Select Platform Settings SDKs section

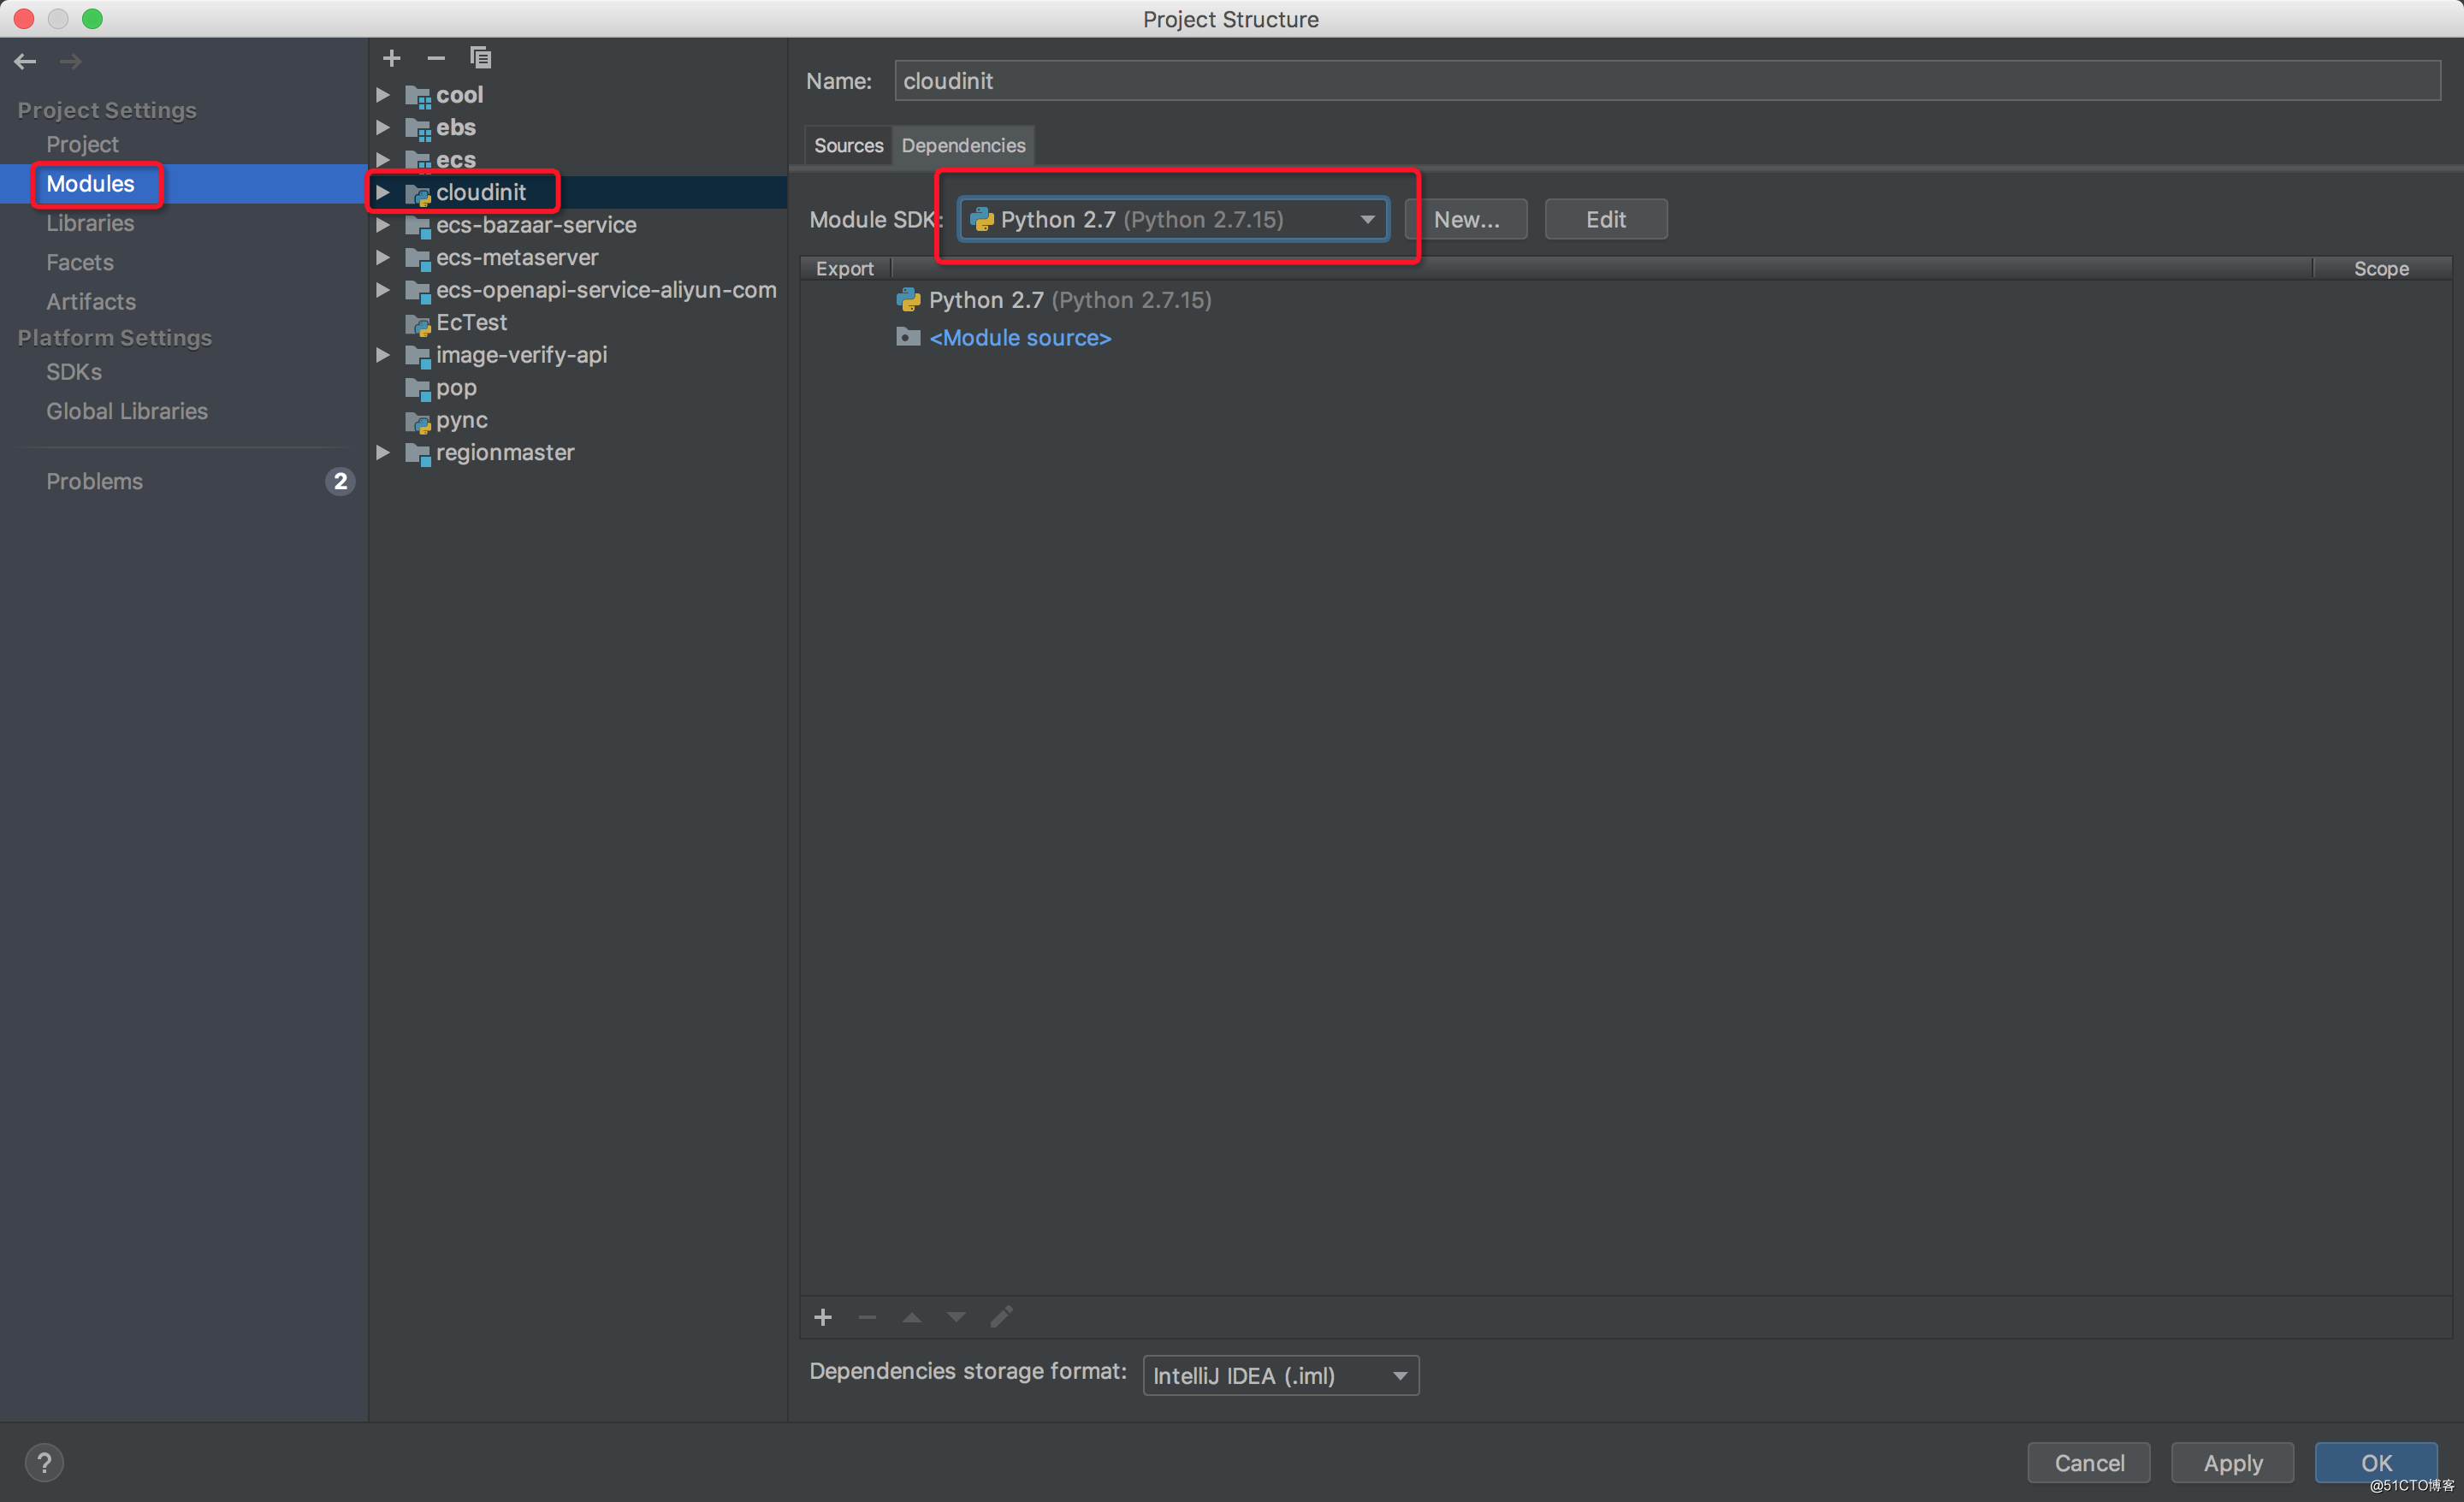pos(74,371)
